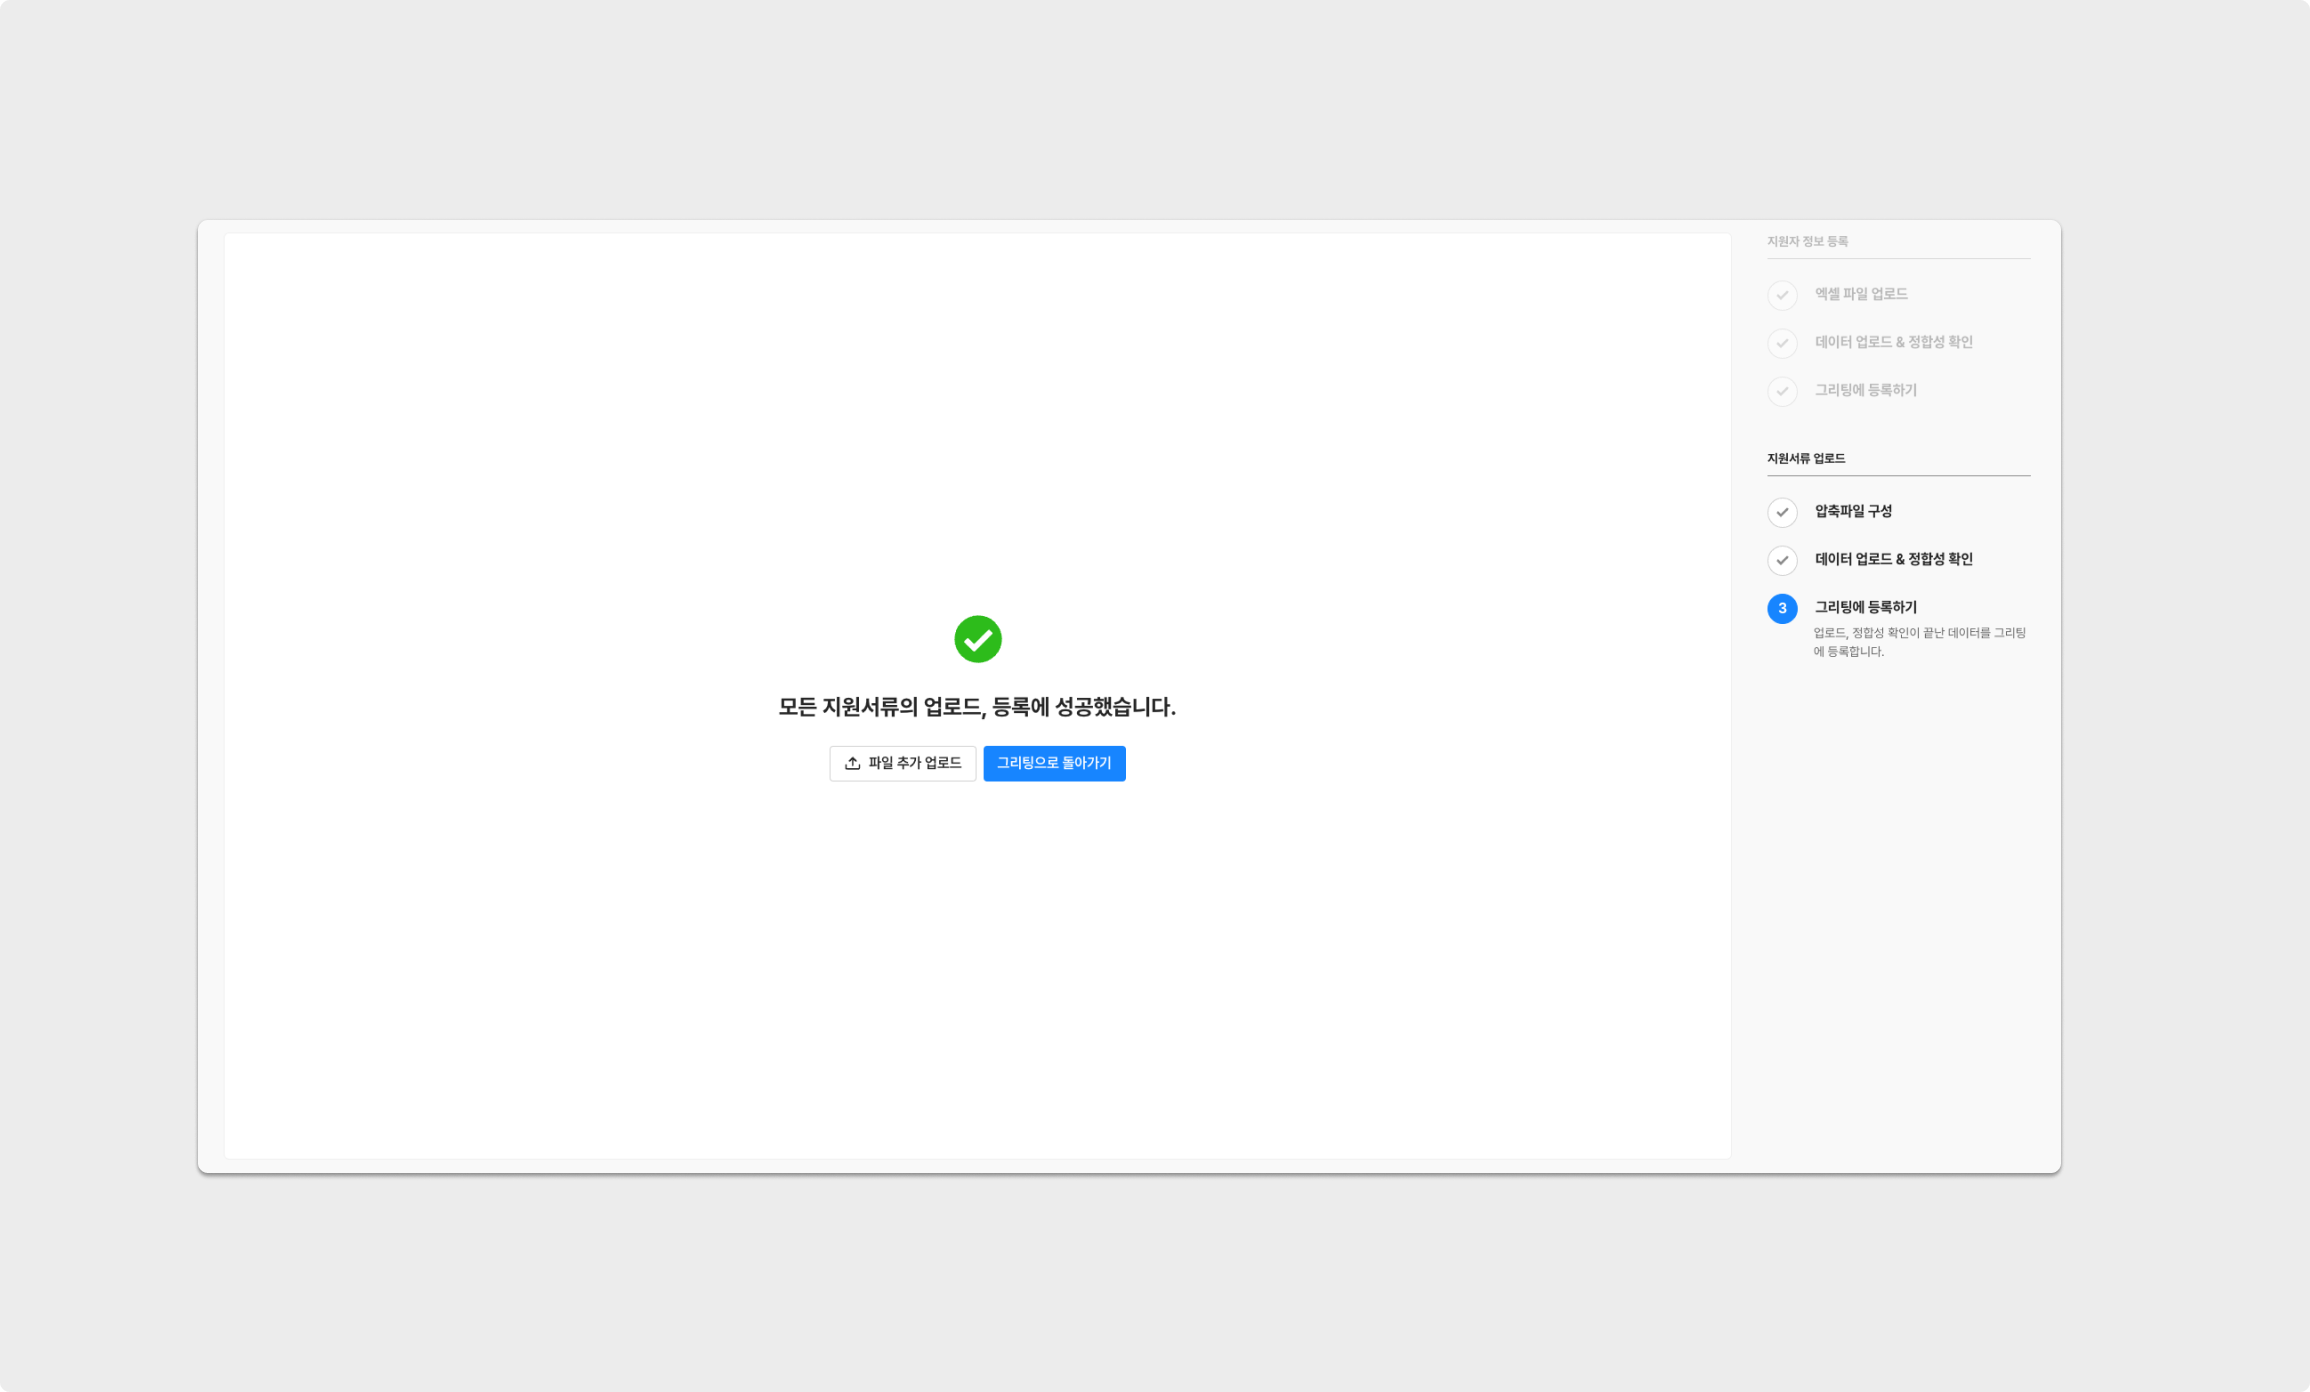Click the 지원서류 업로드 section header
Viewport: 2310px width, 1392px height.
(x=1805, y=458)
